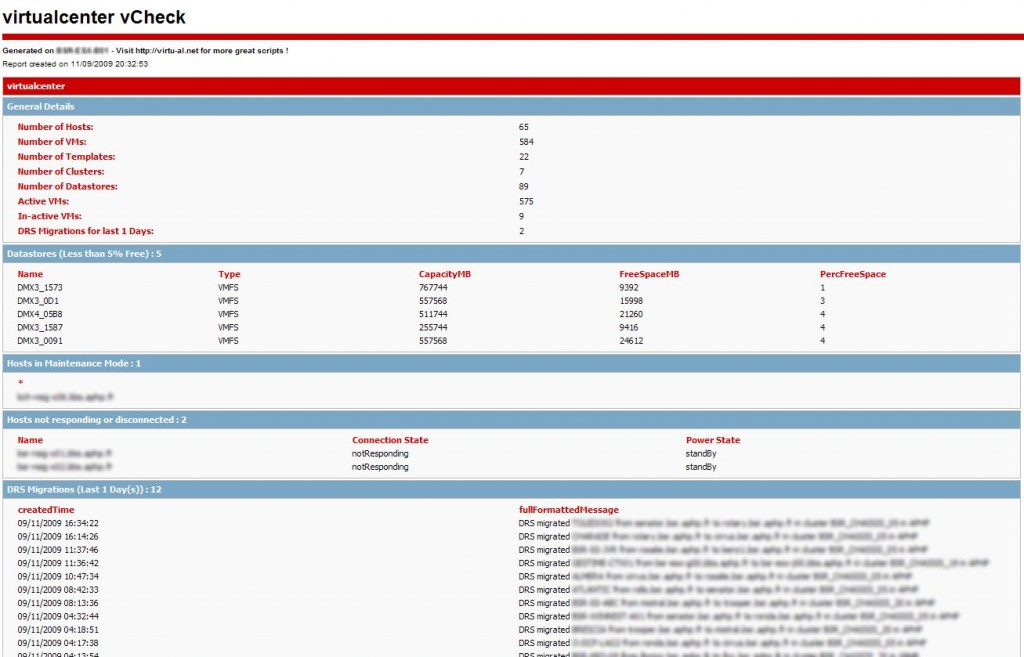Image resolution: width=1024 pixels, height=657 pixels.
Task: Click the CapacityMB column header
Action: [445, 274]
